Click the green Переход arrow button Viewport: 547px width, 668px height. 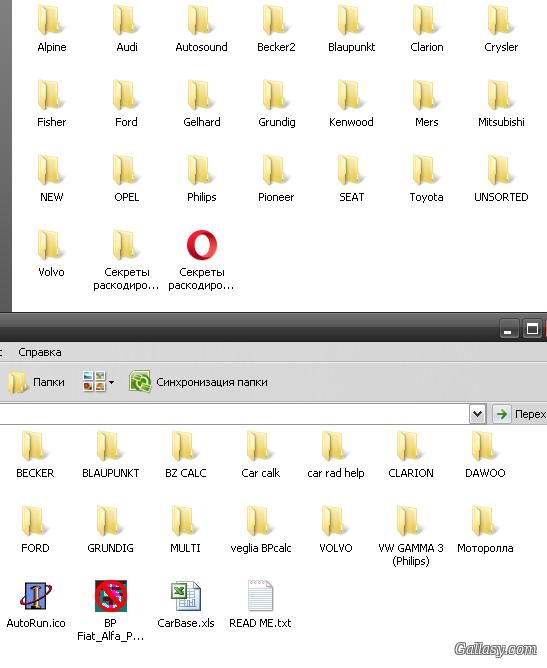point(501,414)
